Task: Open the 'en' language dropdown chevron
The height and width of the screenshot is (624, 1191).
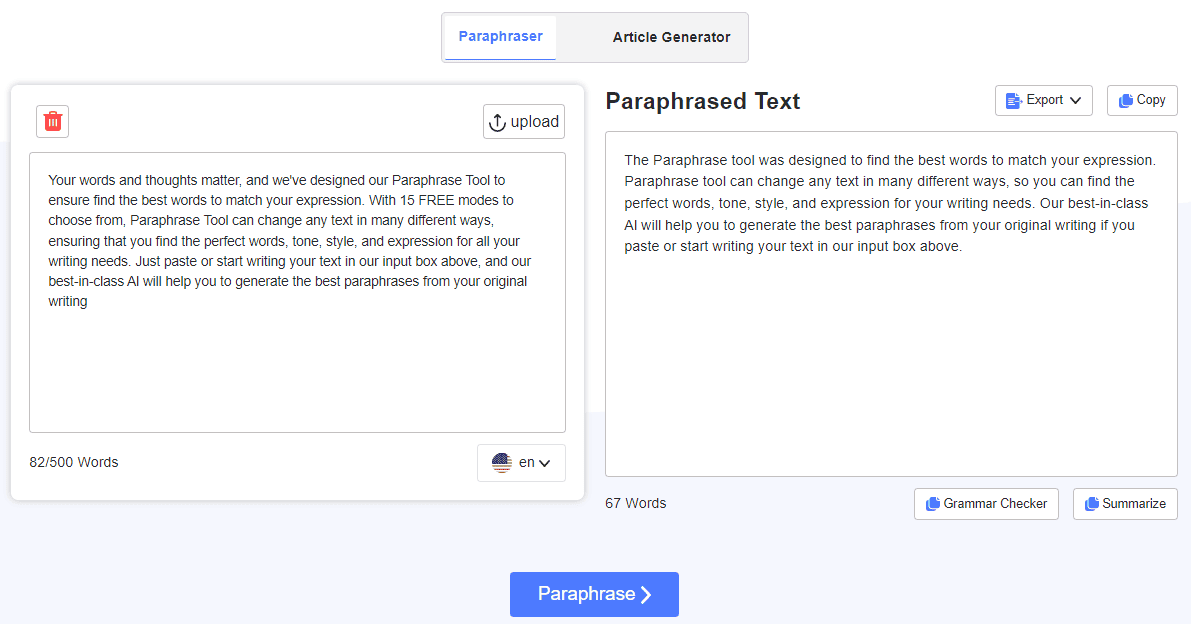Action: tap(545, 463)
